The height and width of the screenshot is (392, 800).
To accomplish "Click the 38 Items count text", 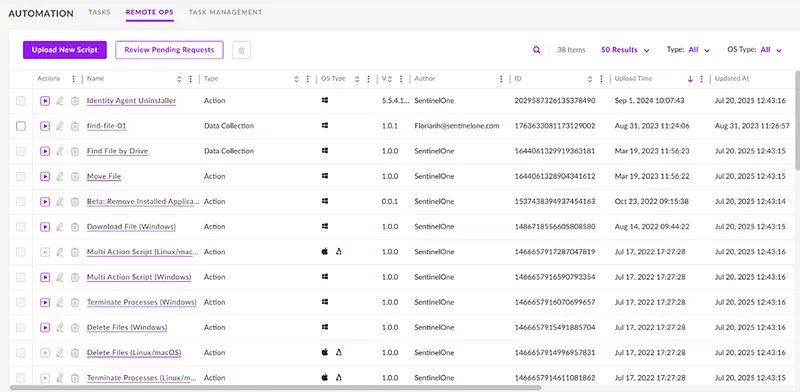I will [571, 50].
